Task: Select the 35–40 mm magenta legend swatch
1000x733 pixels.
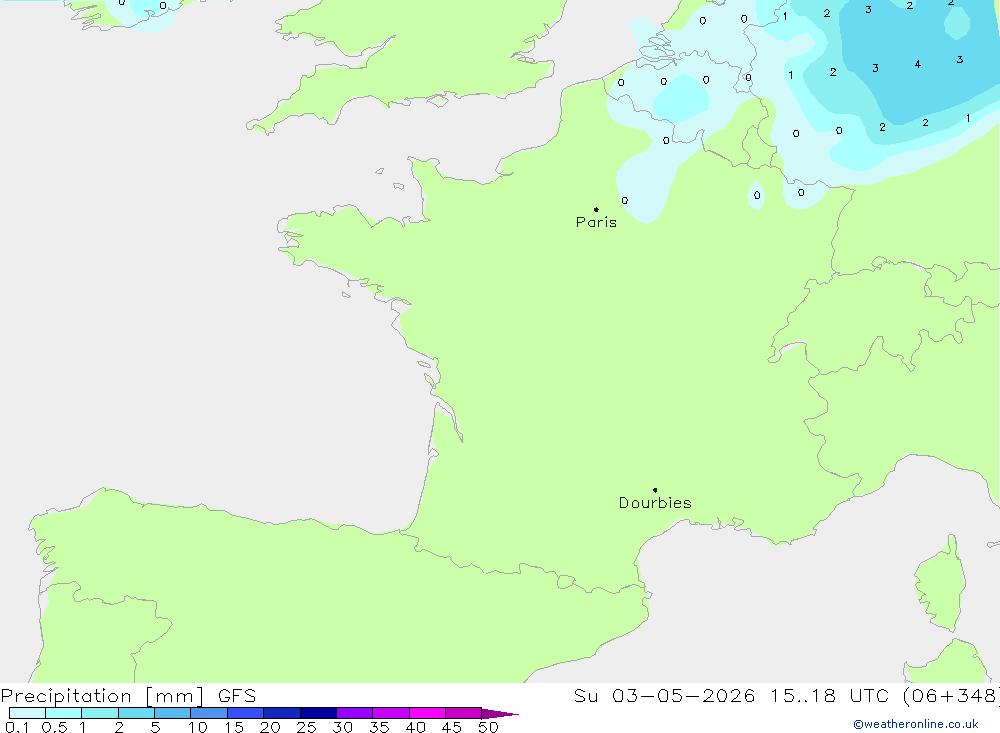Action: 391,713
